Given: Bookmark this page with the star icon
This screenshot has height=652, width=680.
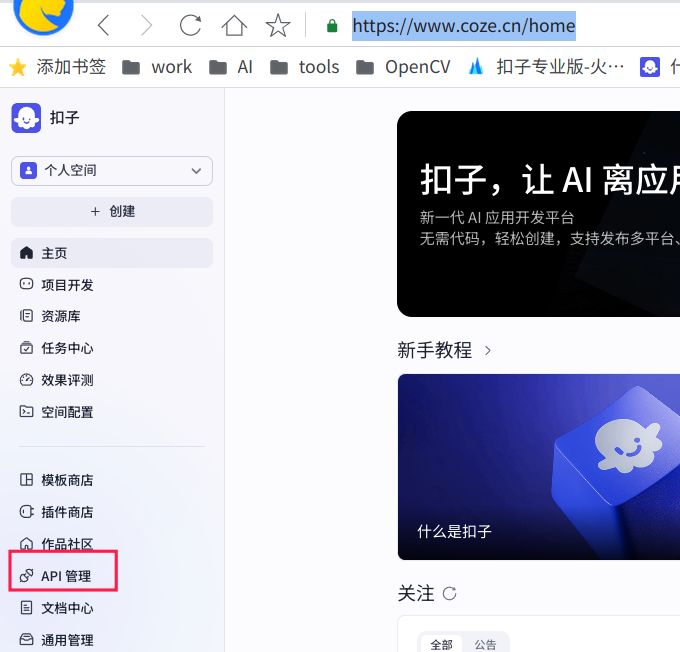Looking at the screenshot, I should [278, 25].
